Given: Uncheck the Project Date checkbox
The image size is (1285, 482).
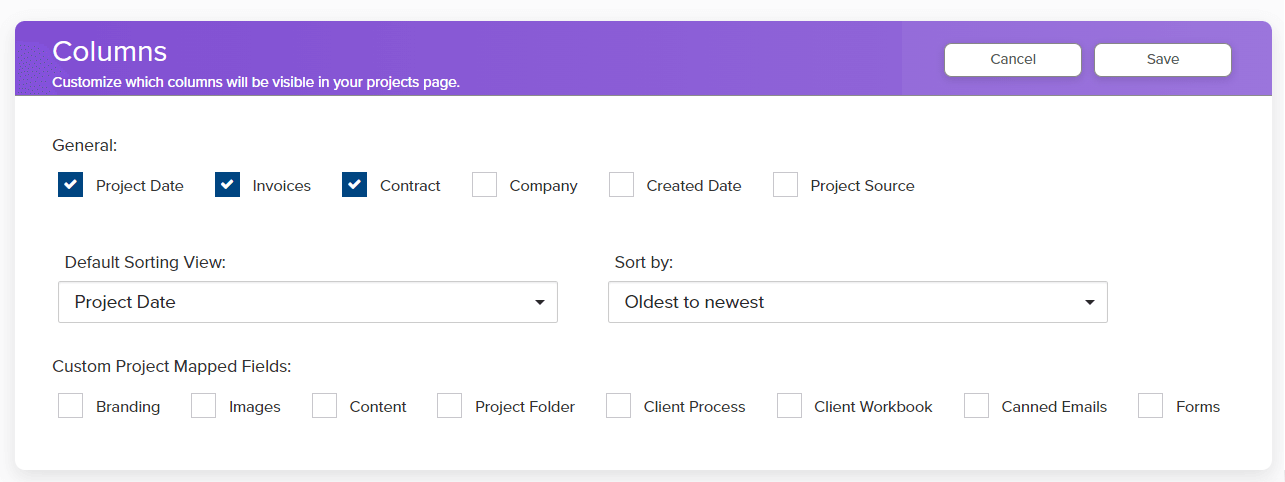Looking at the screenshot, I should pyautogui.click(x=71, y=185).
